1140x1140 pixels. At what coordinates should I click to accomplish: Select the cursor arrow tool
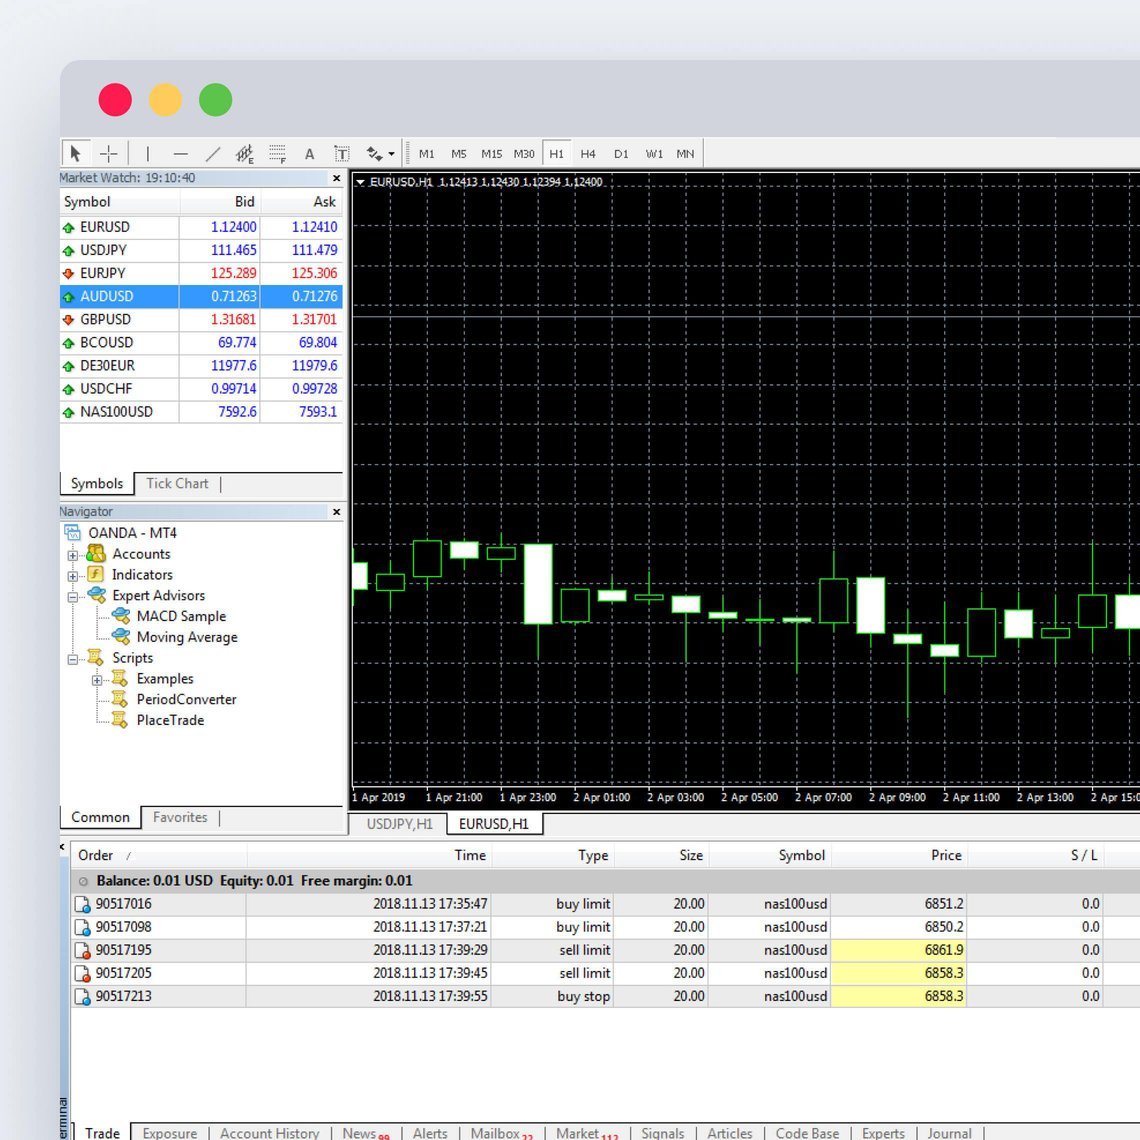75,153
